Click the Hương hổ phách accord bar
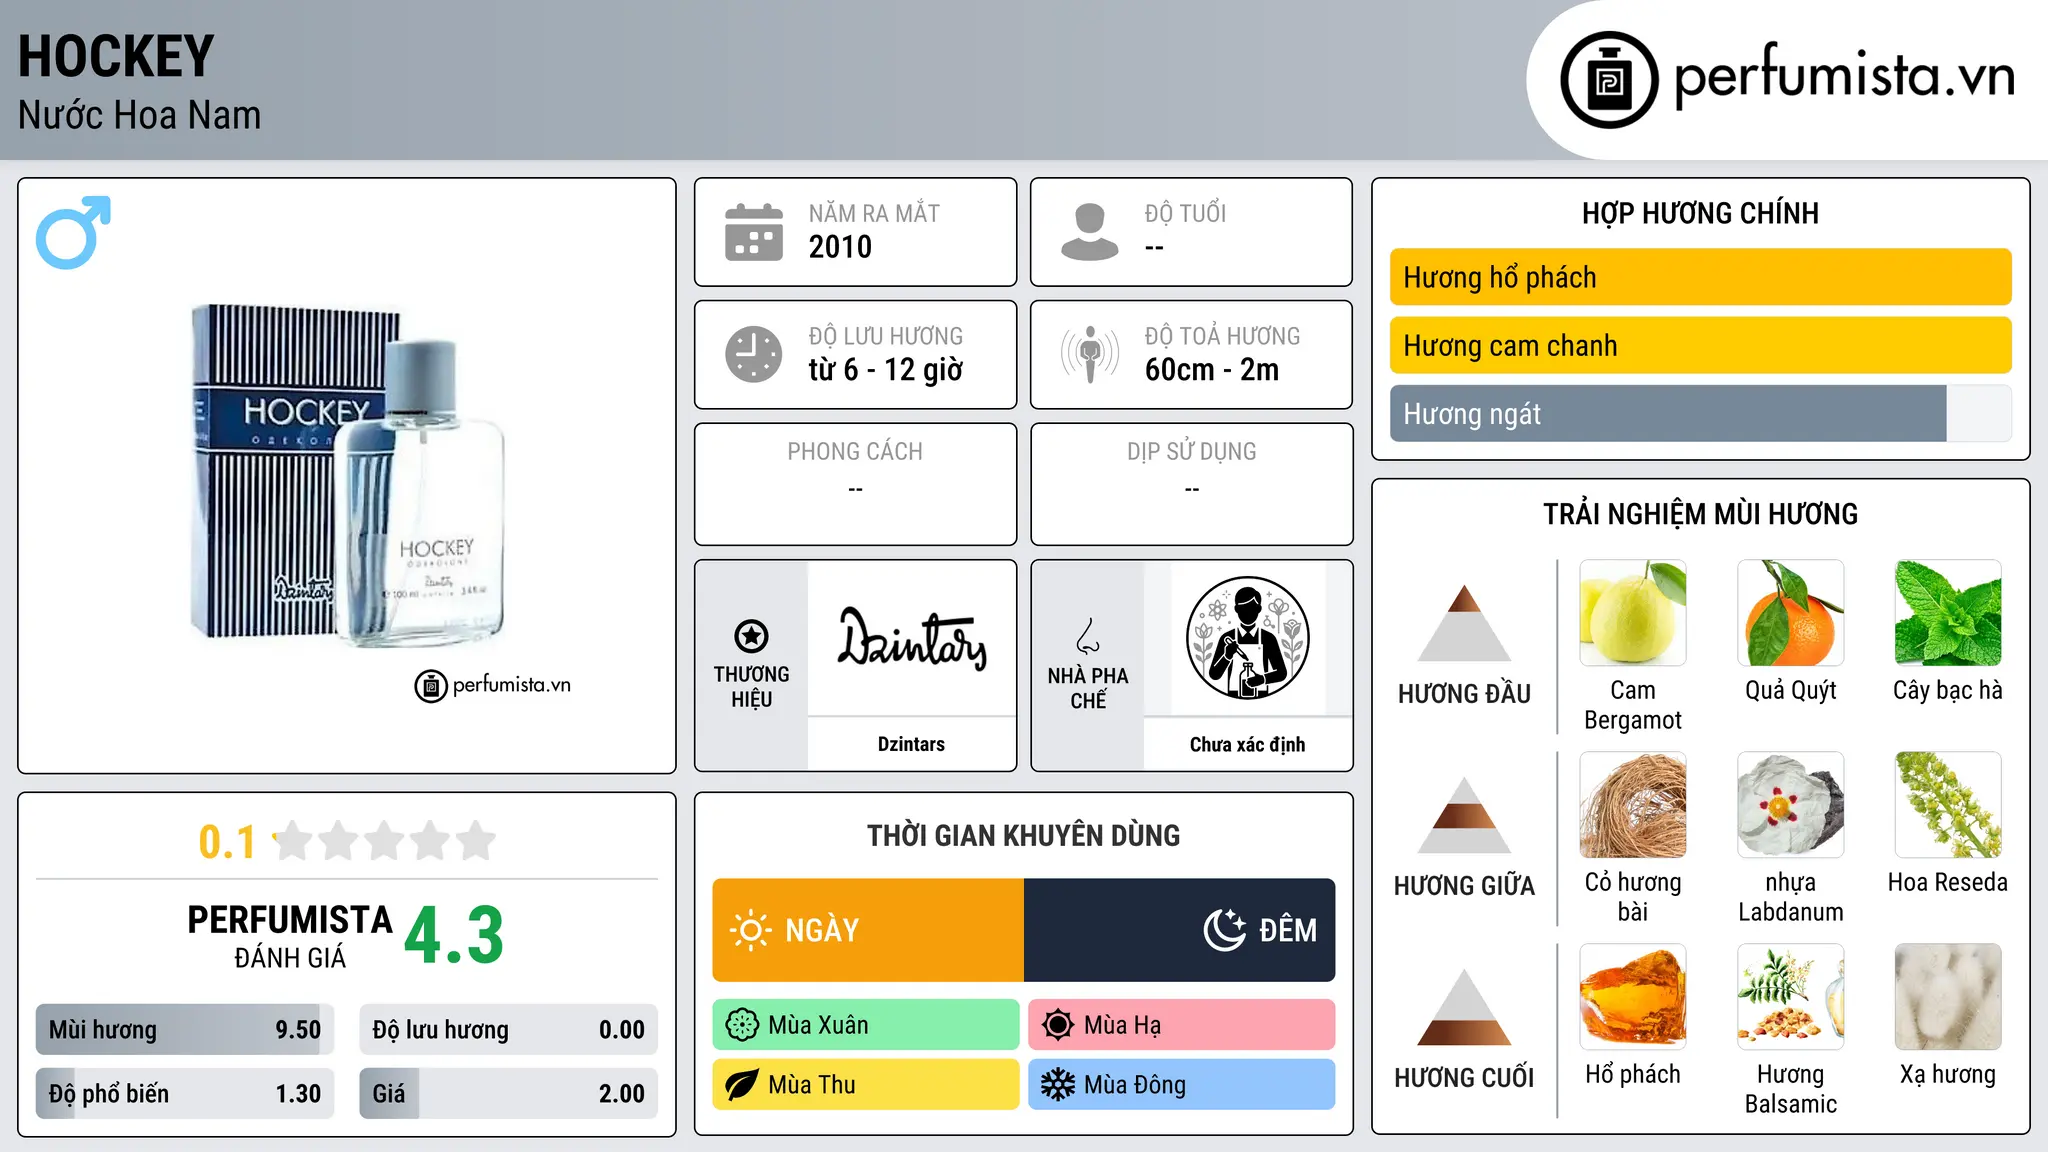Viewport: 2048px width, 1152px height. (x=1700, y=277)
